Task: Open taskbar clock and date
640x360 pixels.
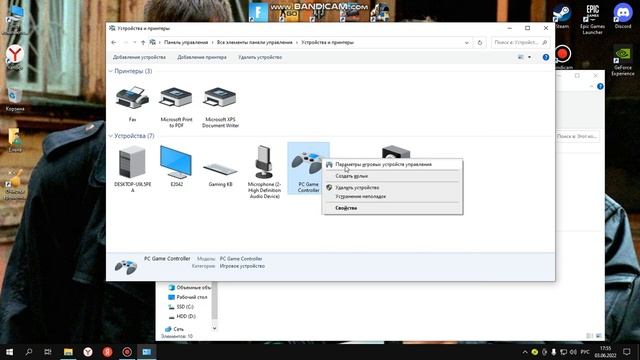Action: [x=605, y=352]
